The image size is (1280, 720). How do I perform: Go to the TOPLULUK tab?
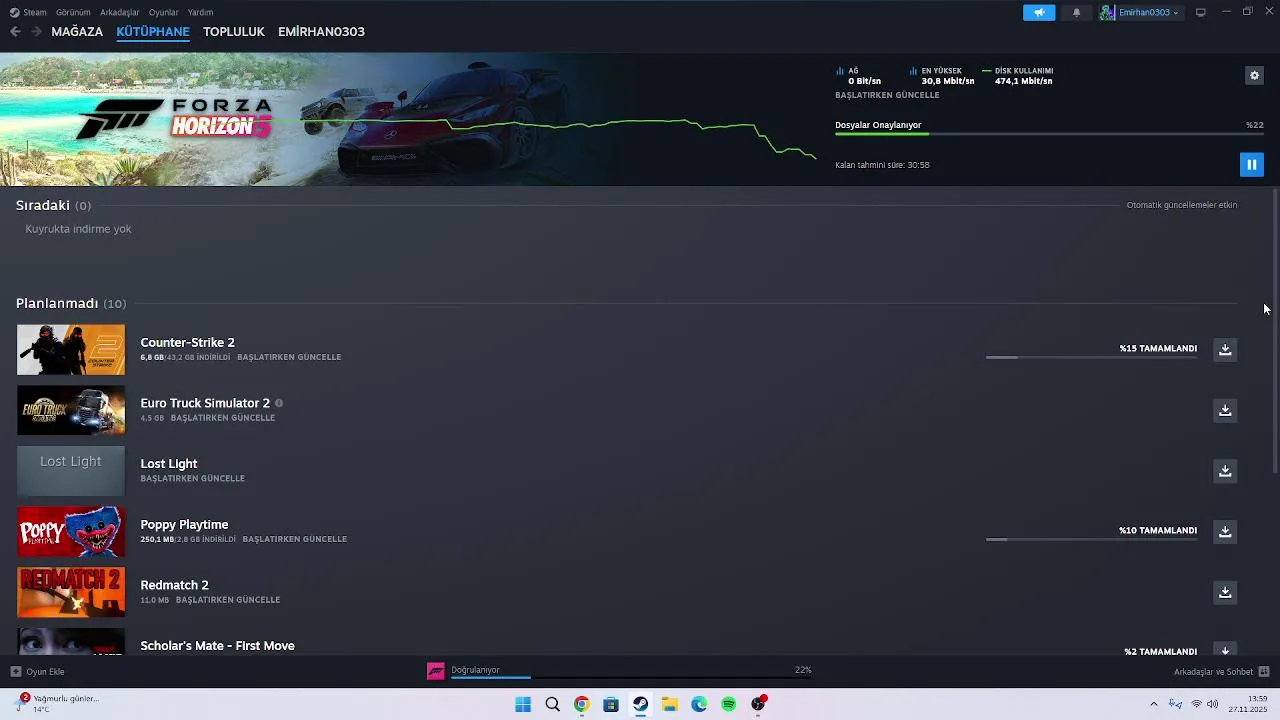[234, 31]
